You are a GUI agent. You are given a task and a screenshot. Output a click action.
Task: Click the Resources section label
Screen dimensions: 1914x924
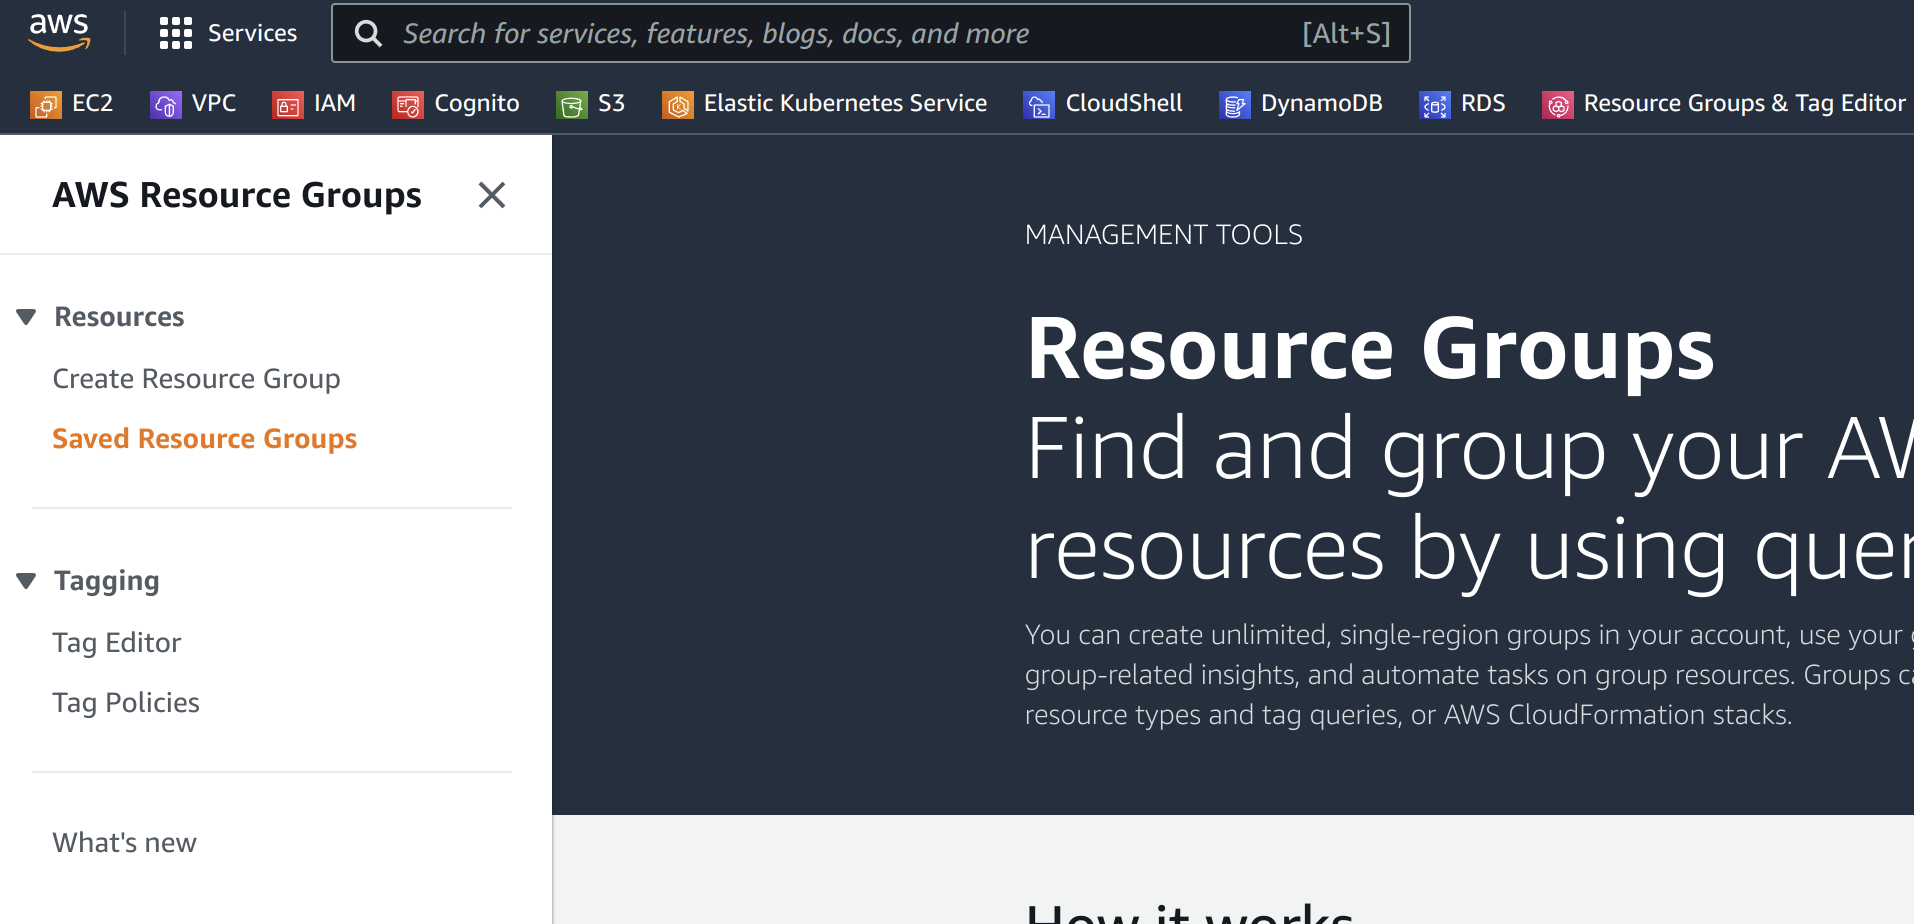119,317
